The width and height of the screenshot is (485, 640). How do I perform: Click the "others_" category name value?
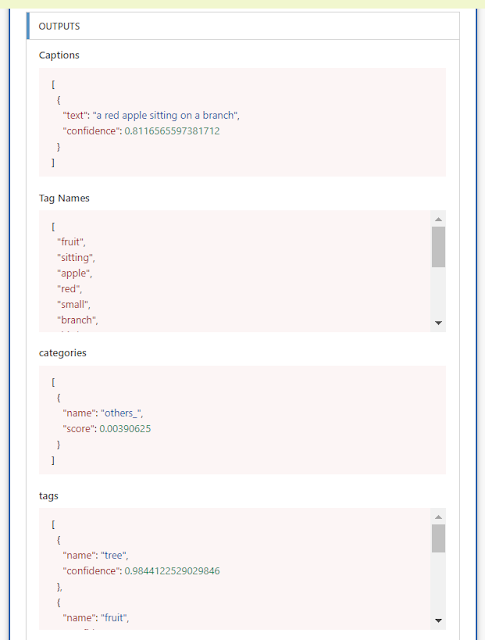coord(121,413)
